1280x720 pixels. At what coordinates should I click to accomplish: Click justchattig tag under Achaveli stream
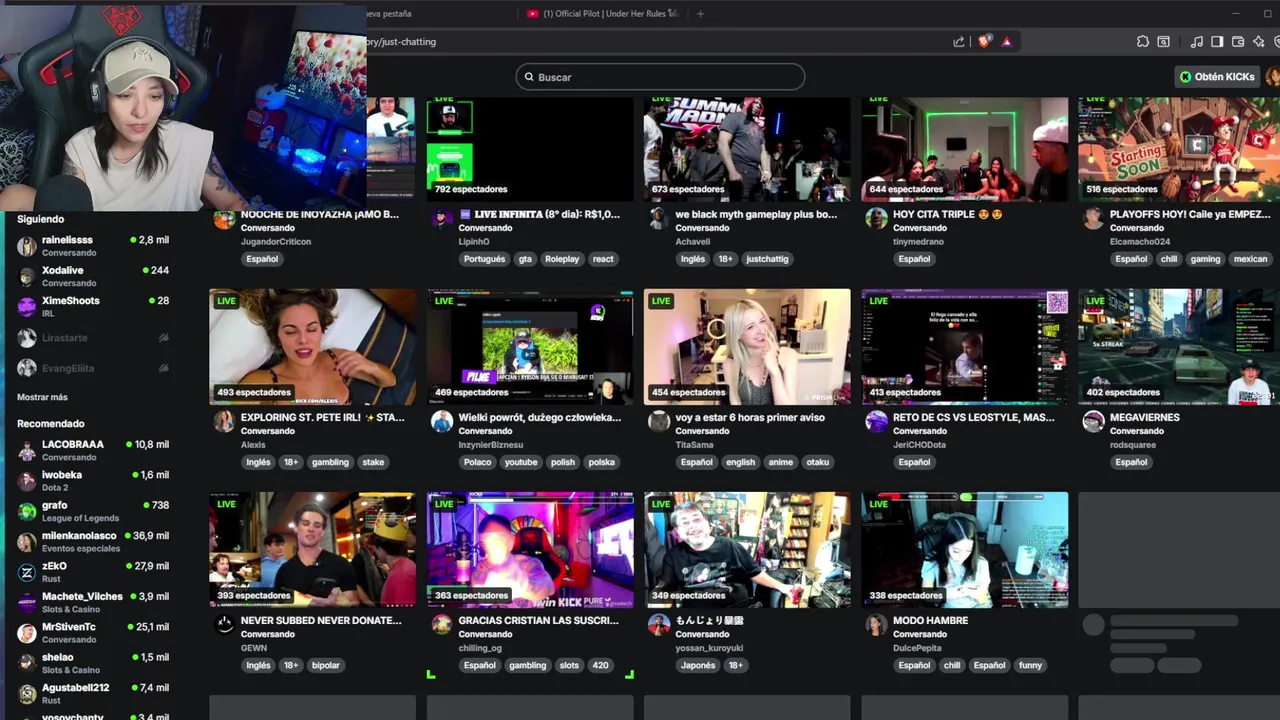click(767, 259)
